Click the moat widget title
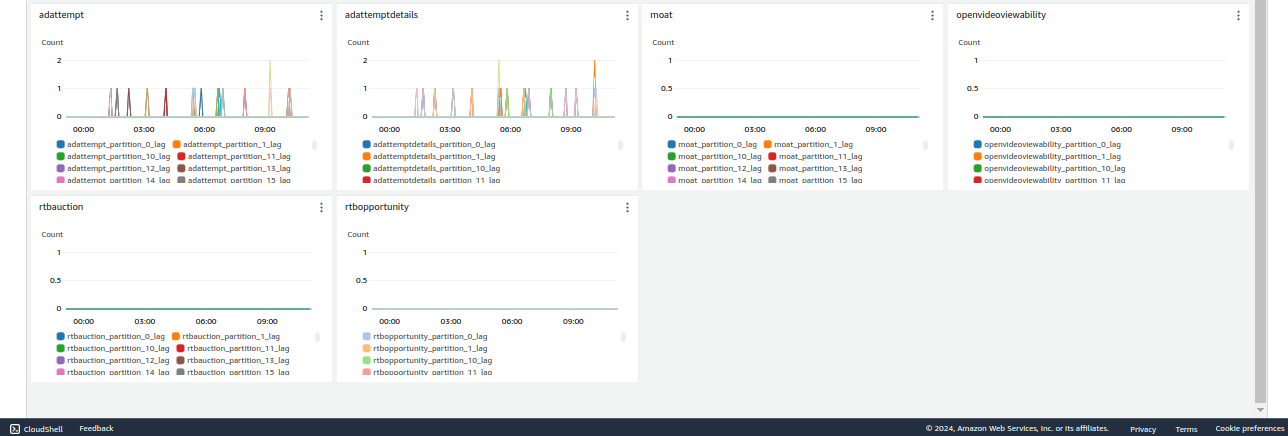 (x=661, y=15)
